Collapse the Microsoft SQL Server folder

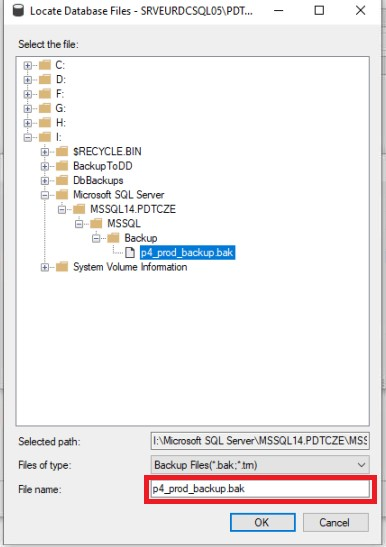pyautogui.click(x=45, y=195)
